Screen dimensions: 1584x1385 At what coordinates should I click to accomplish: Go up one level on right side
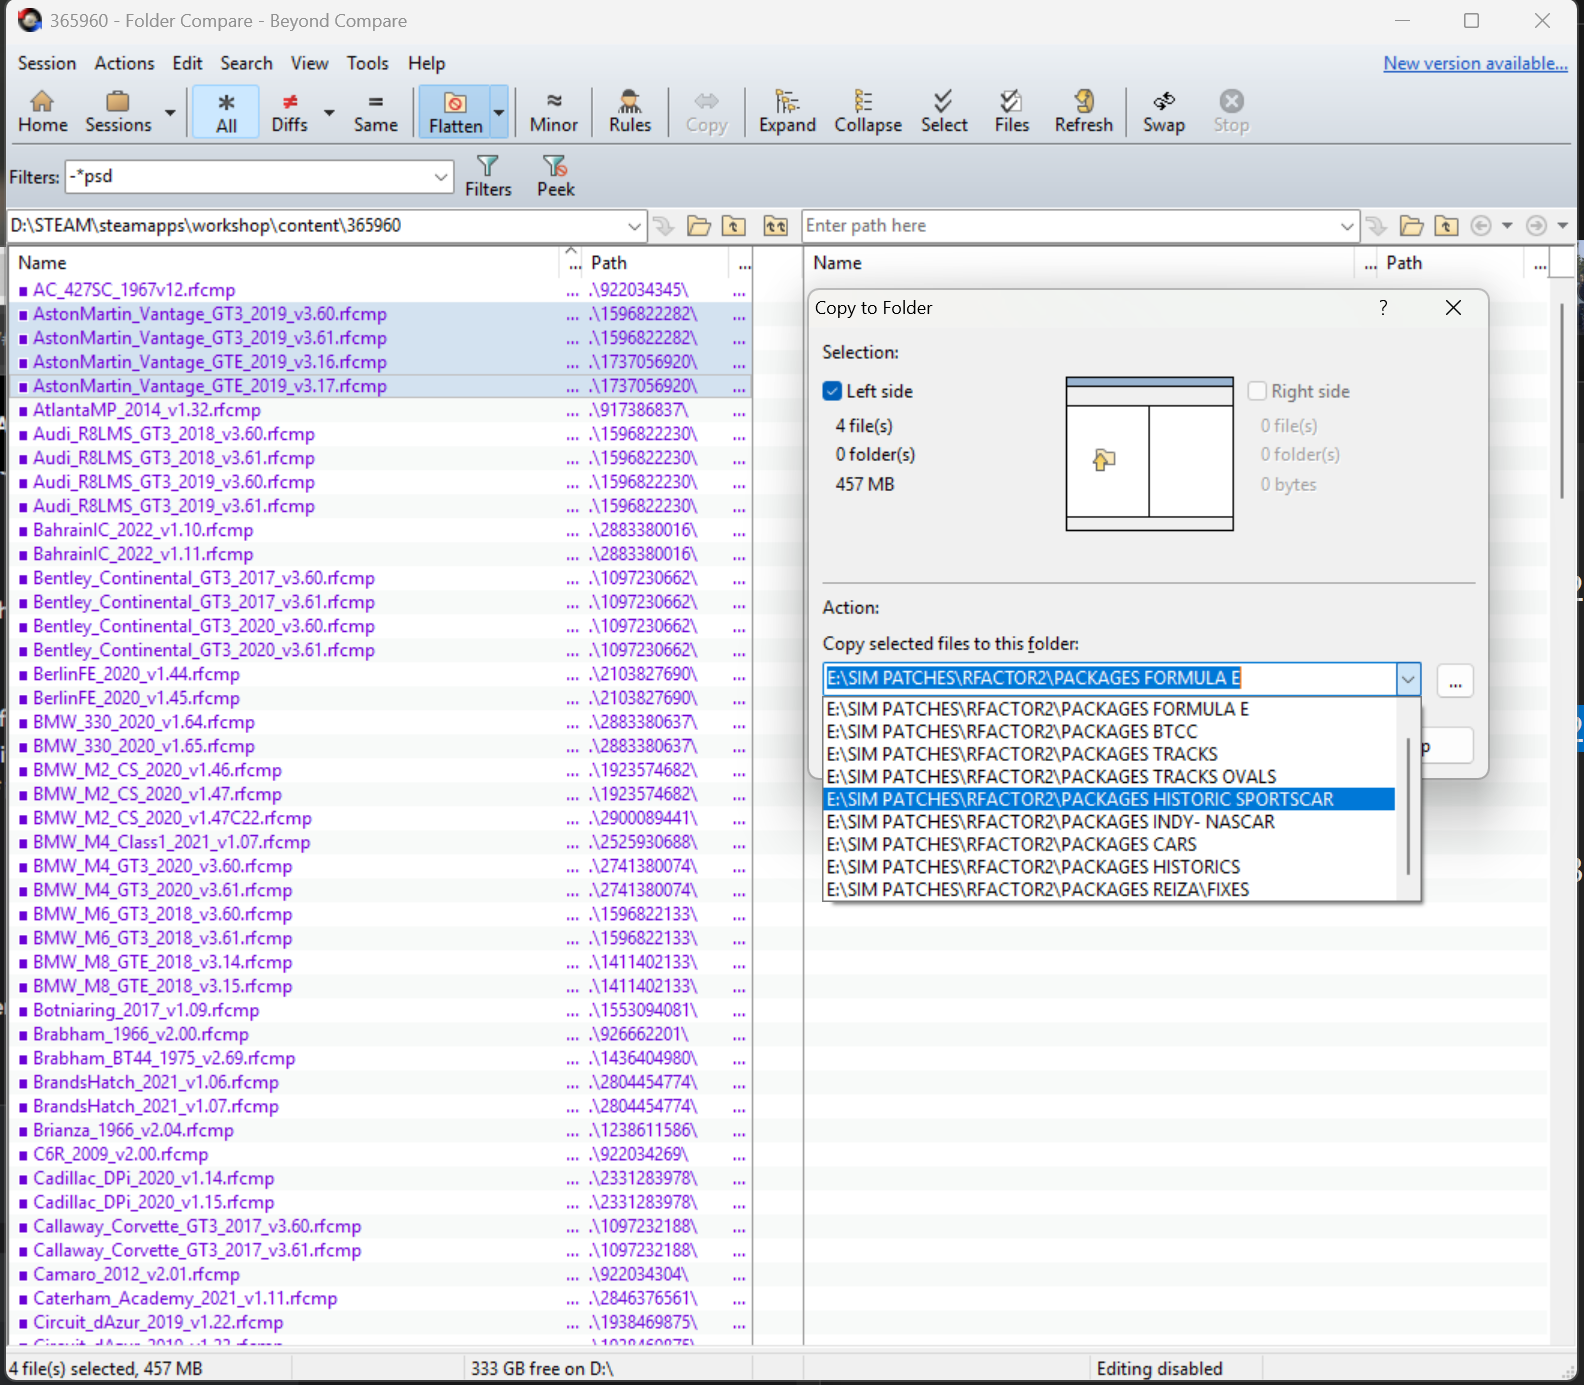pos(1446,226)
